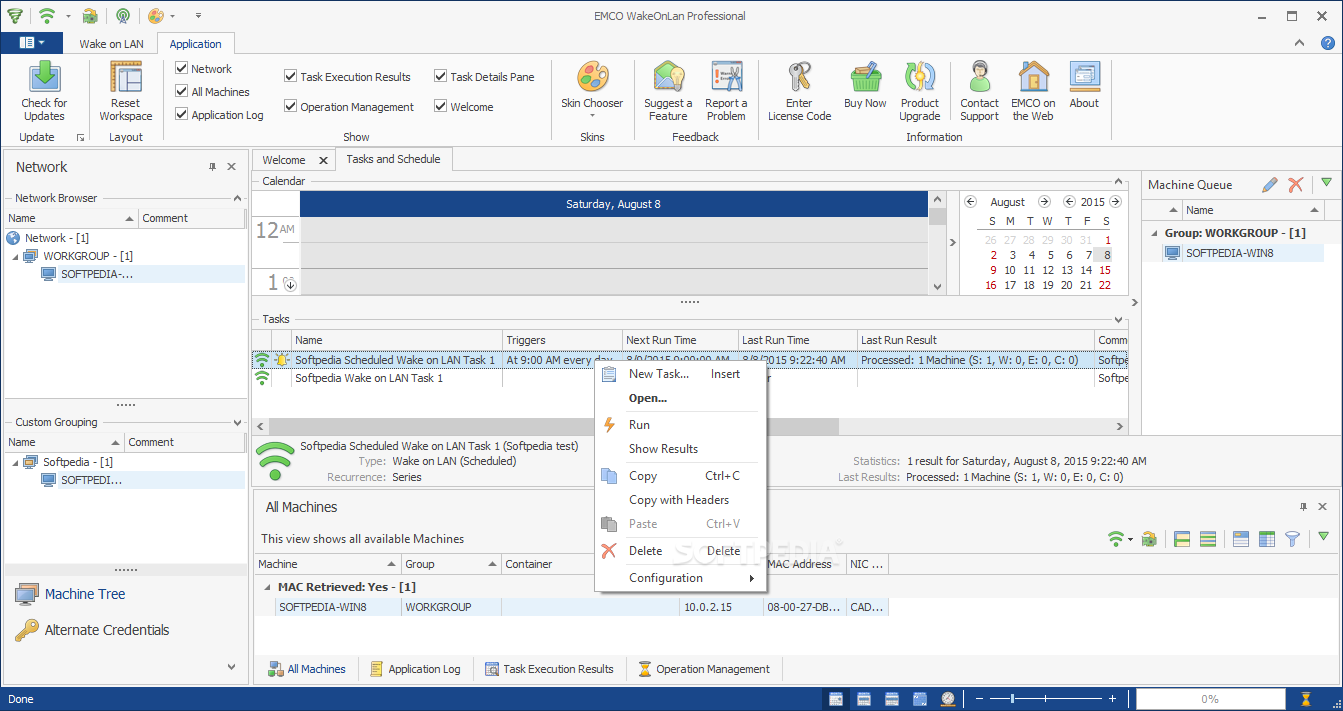The height and width of the screenshot is (711, 1343).
Task: Click the filter funnel icon in All Machines toolbar
Action: pyautogui.click(x=1292, y=539)
